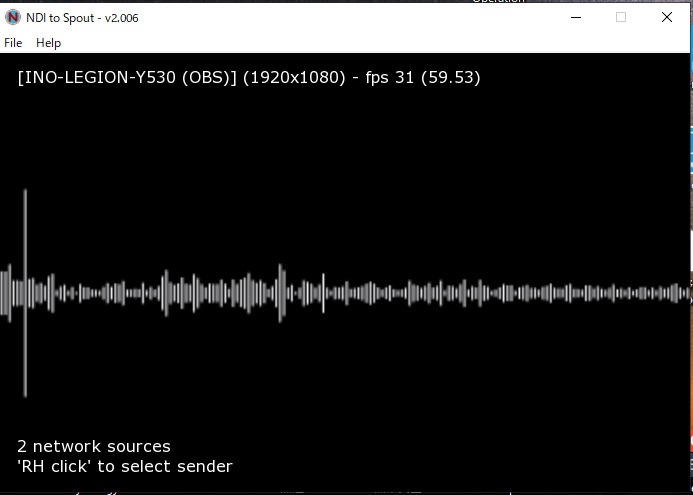Screen dimensions: 693x495
Task: Minimize the NDI to Spout window
Action: (576, 17)
